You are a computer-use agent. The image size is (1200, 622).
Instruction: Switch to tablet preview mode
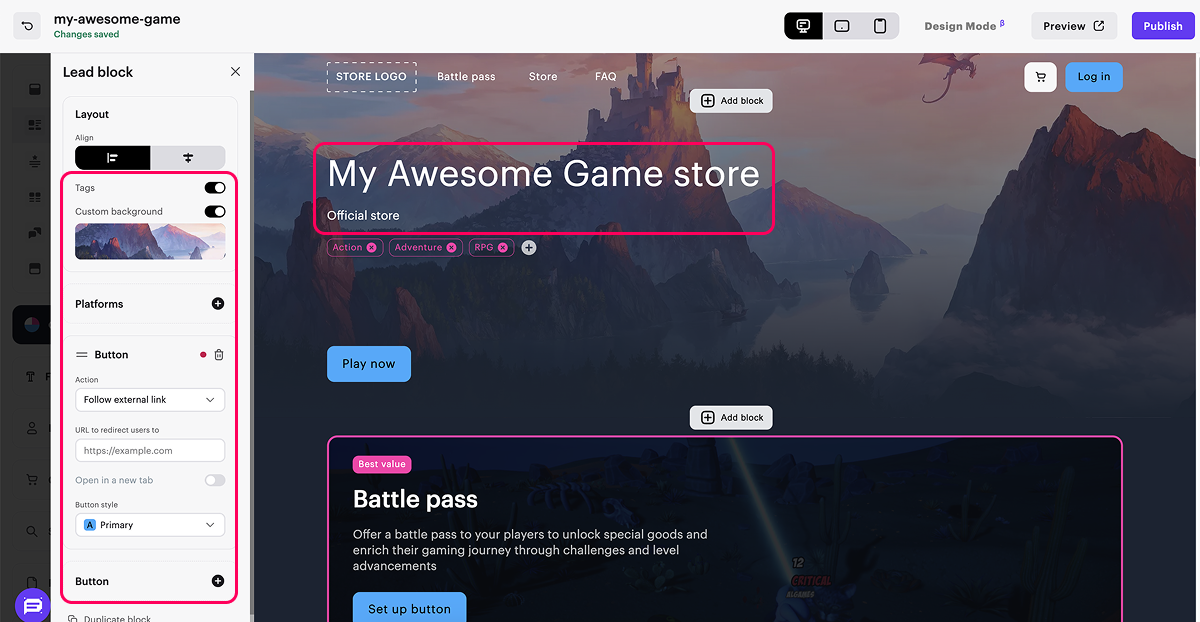tap(842, 26)
